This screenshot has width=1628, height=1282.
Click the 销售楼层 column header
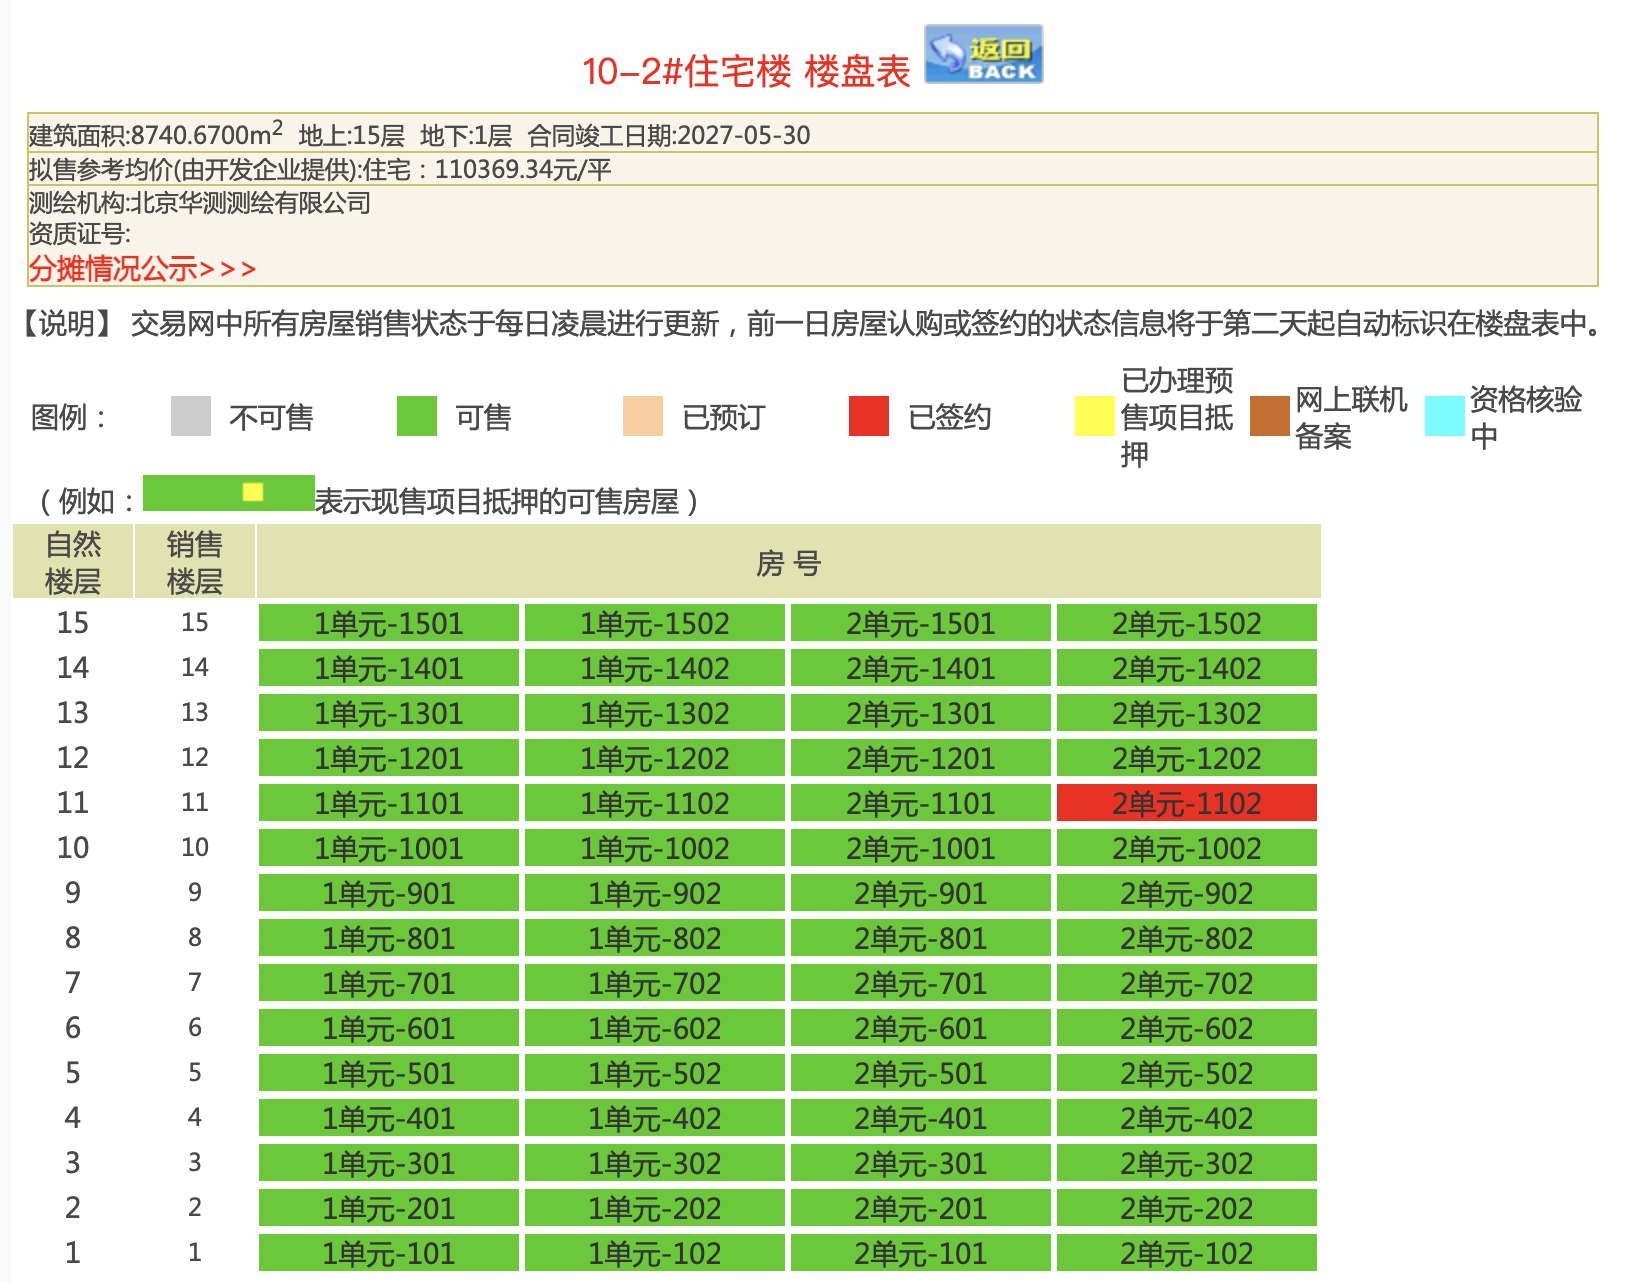(x=195, y=562)
